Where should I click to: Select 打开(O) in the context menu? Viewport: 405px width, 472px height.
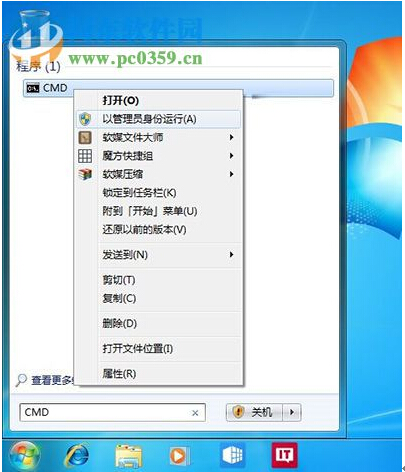pos(121,100)
